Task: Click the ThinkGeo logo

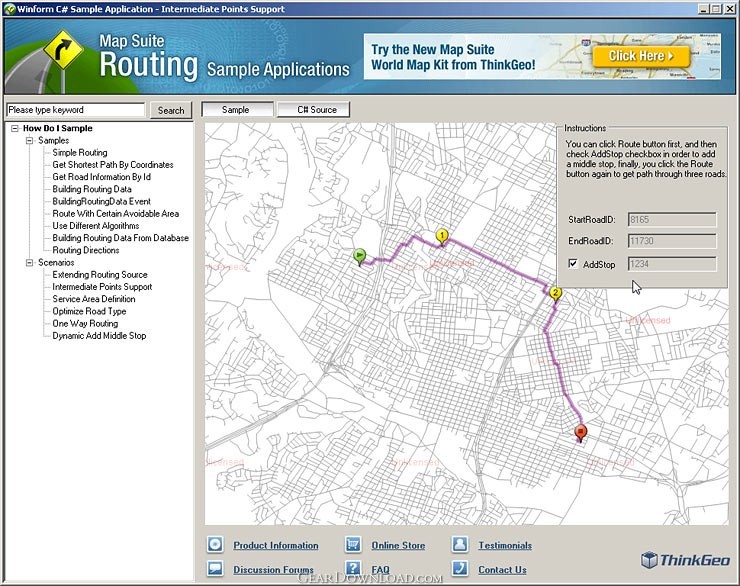Action: coord(685,560)
